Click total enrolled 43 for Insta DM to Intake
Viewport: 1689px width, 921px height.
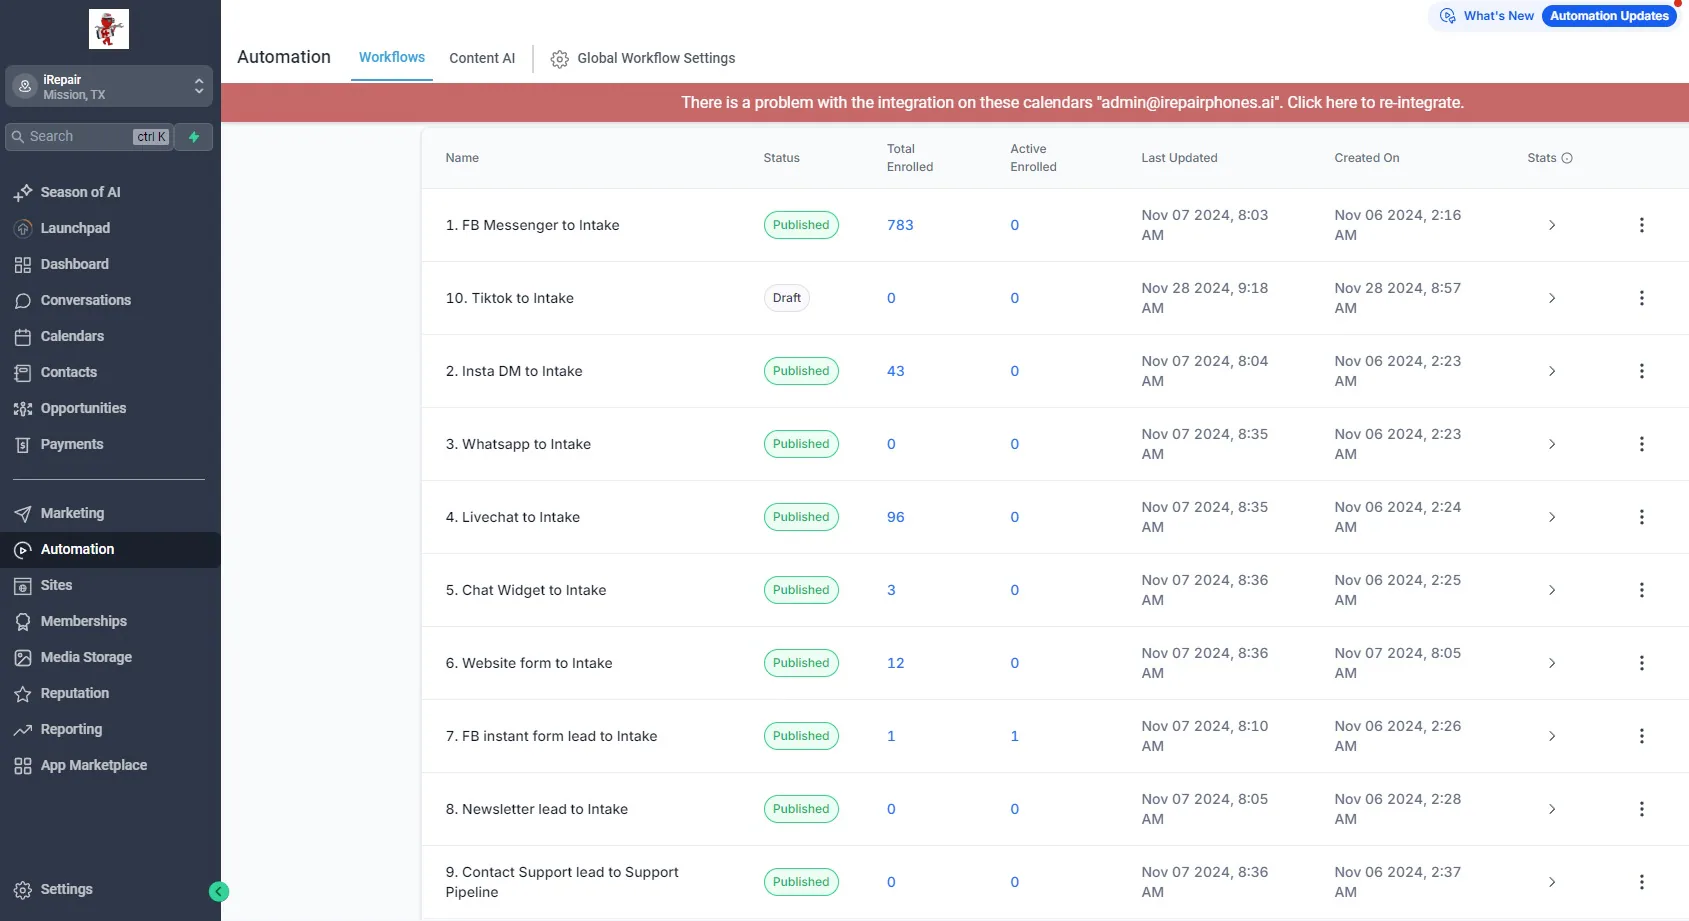tap(895, 371)
